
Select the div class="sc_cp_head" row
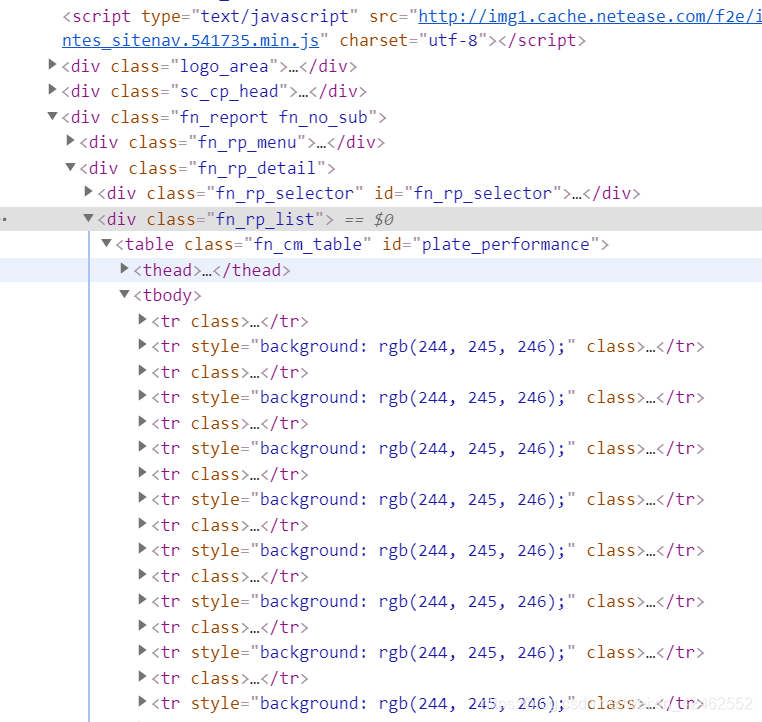point(214,91)
